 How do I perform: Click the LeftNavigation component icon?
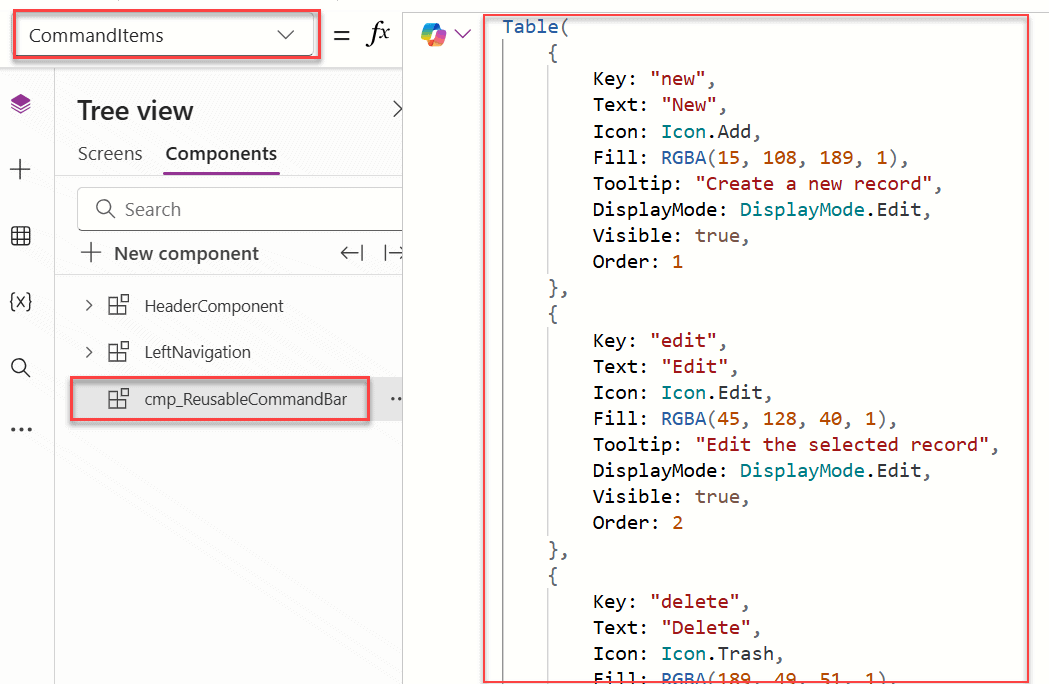click(x=118, y=351)
